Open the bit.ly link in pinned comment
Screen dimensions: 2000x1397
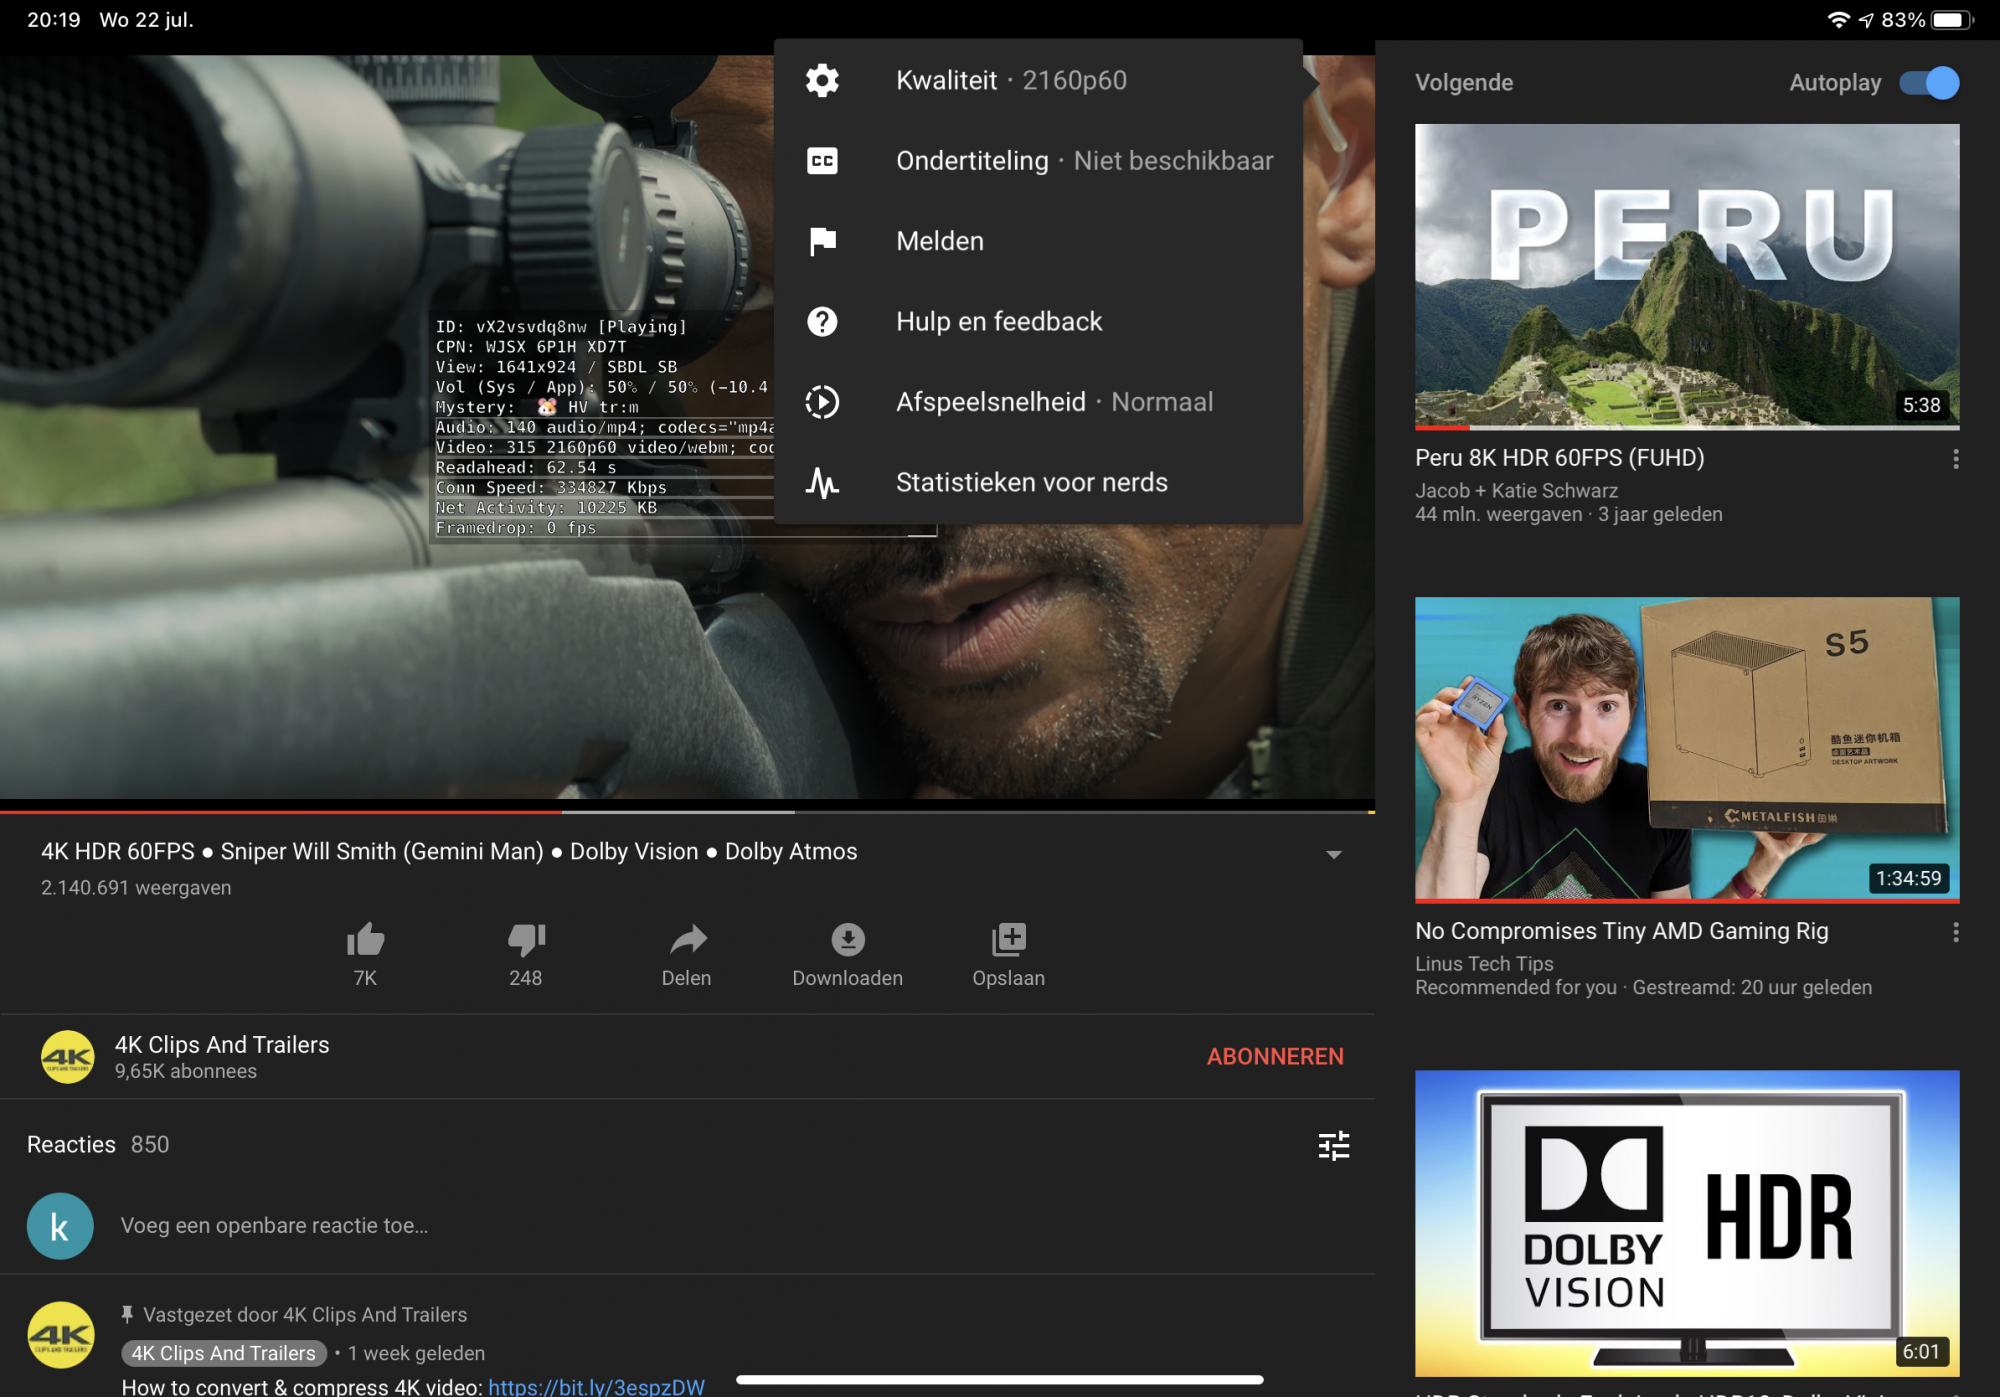596,1386
